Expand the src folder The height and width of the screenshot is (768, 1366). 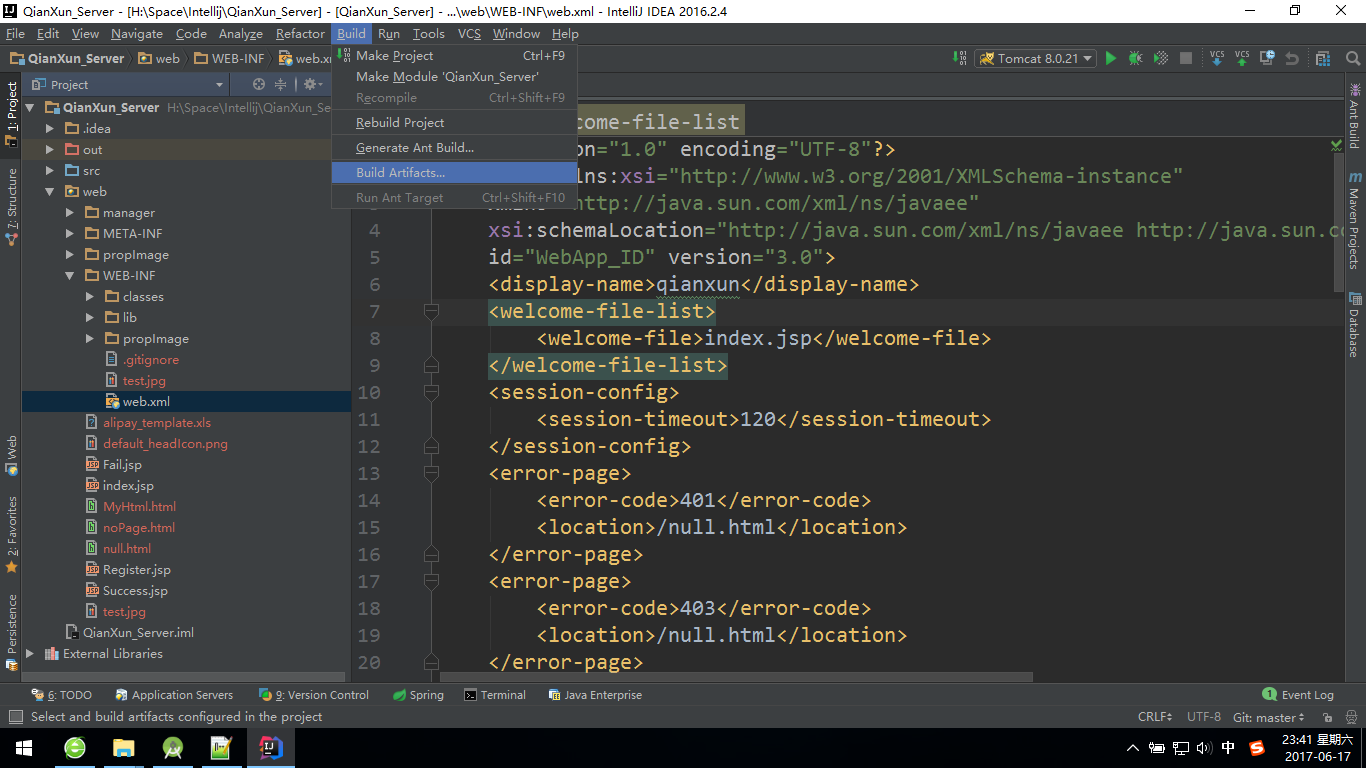pyautogui.click(x=50, y=171)
